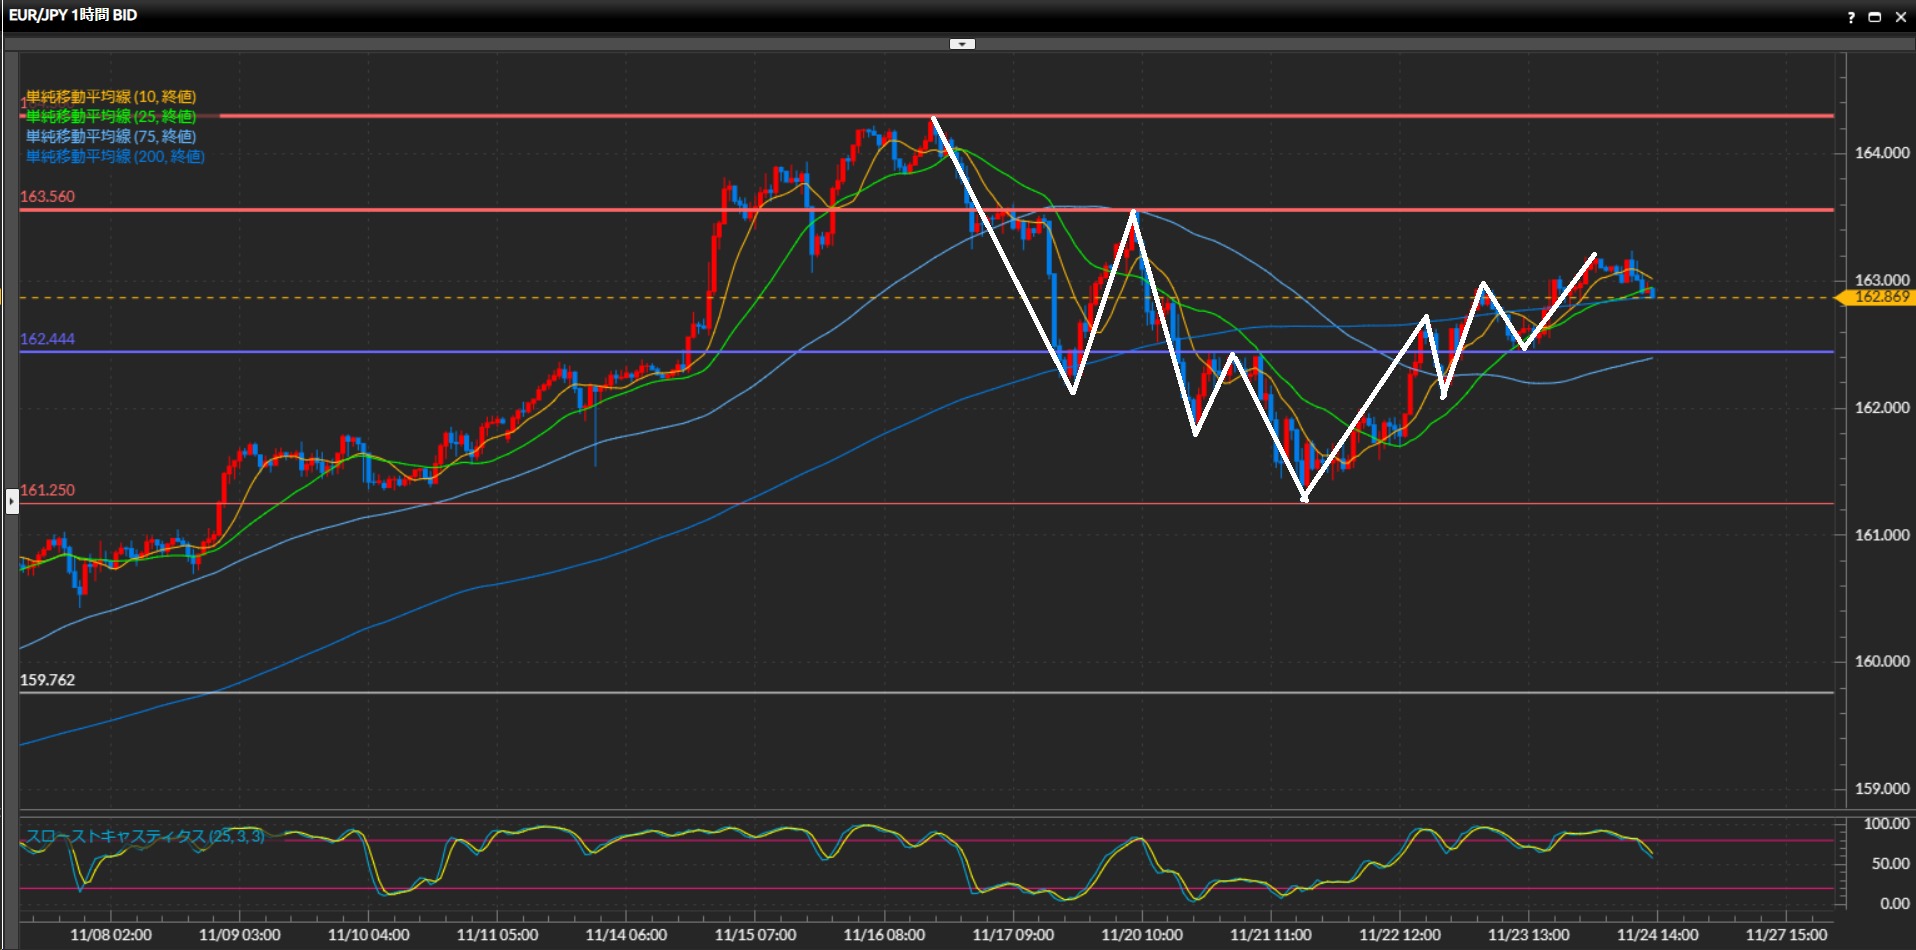Image resolution: width=1916 pixels, height=950 pixels.
Task: Close the EUR/JPY chart panel
Action: [1900, 17]
